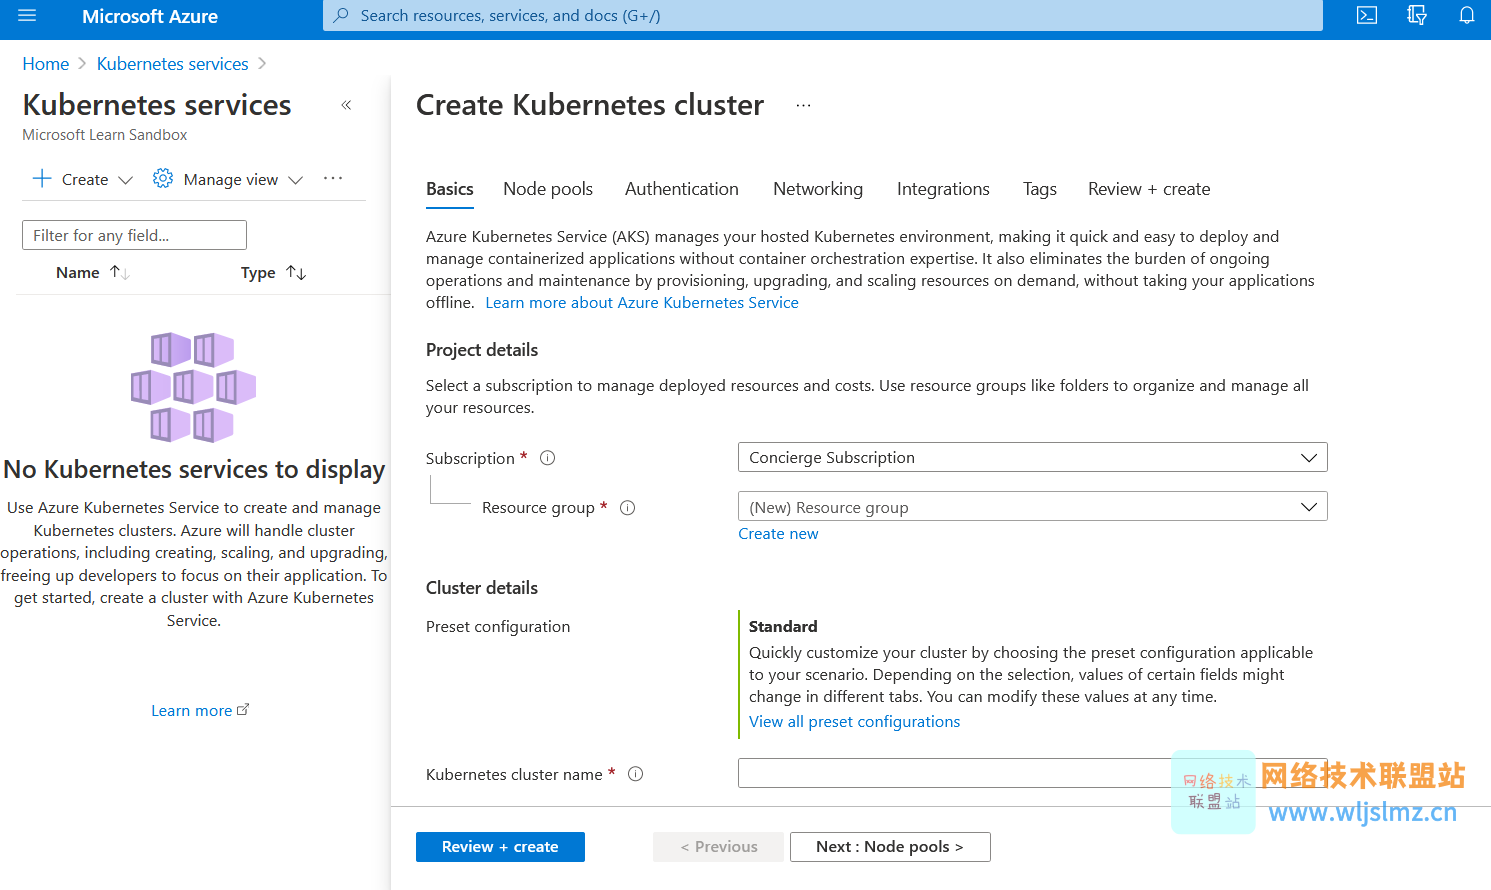
Task: Click the Kubernetes cluster name input field
Action: [x=1032, y=773]
